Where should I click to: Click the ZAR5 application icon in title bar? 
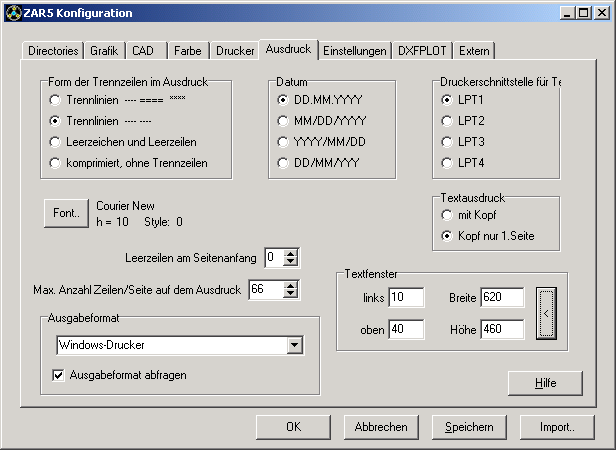(x=12, y=12)
